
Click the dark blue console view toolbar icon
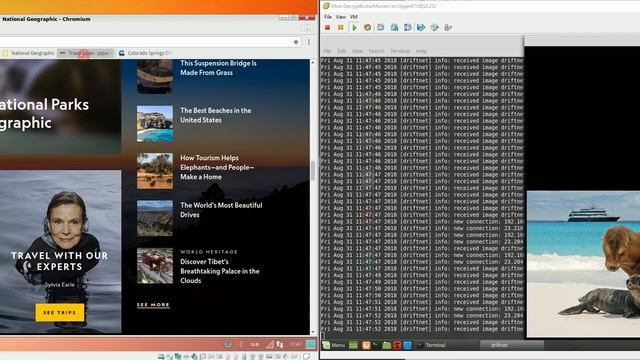pos(407,27)
